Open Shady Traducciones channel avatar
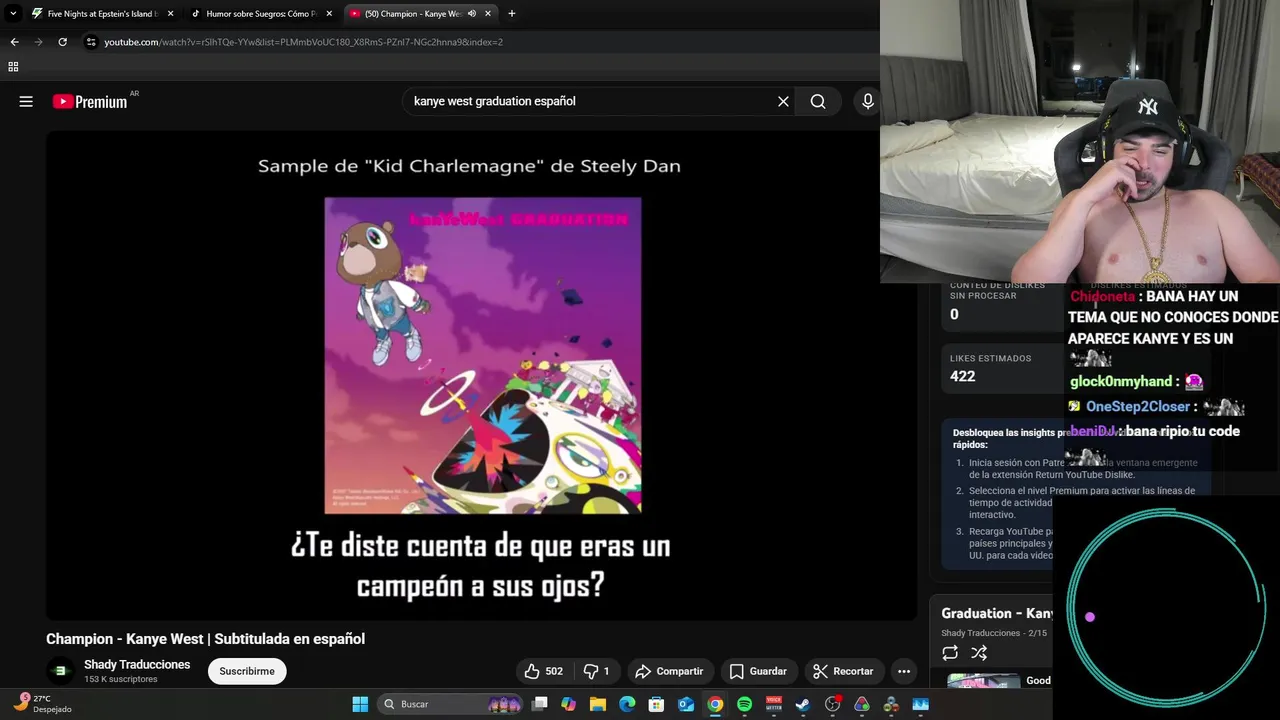Image resolution: width=1280 pixels, height=720 pixels. [x=60, y=671]
